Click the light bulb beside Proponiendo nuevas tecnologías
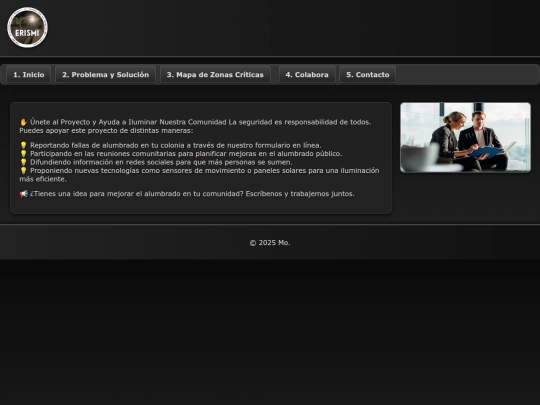 (x=23, y=171)
